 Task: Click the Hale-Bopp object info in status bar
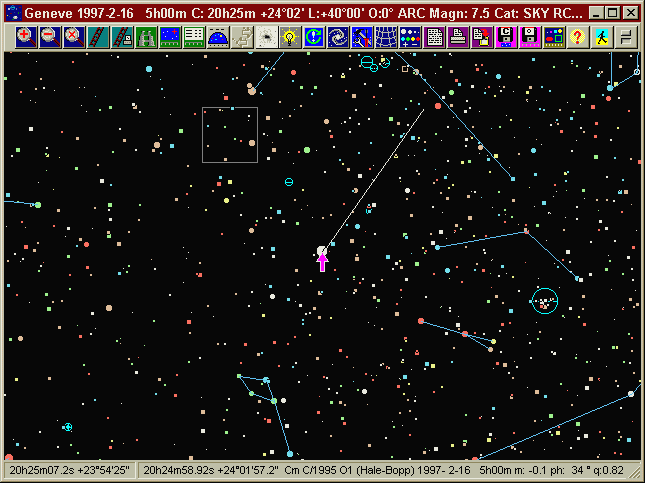coord(383,470)
